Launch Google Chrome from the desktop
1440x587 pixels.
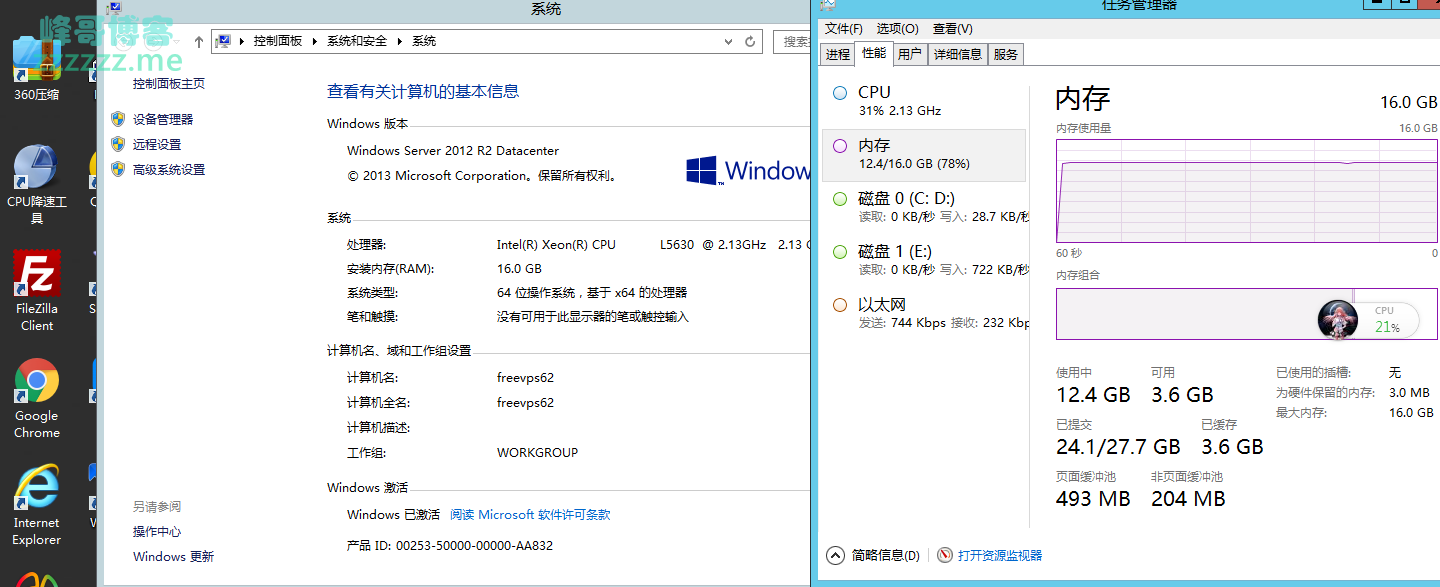[x=37, y=399]
